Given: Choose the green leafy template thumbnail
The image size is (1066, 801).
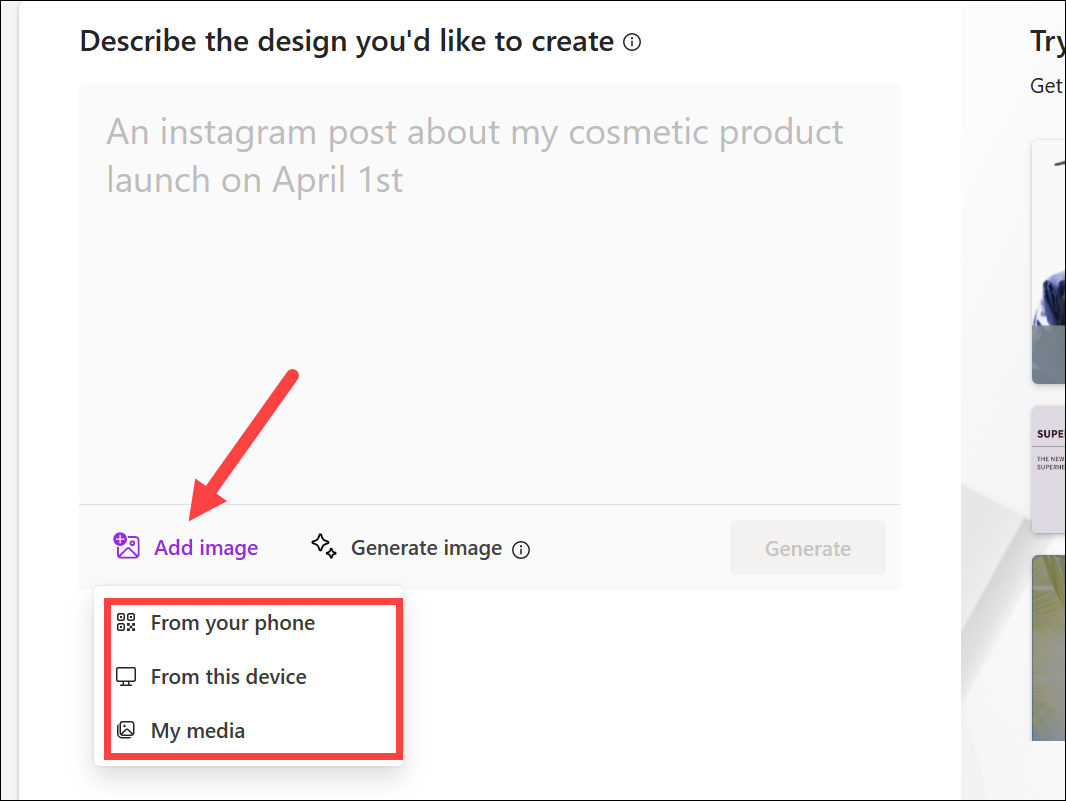Looking at the screenshot, I should [x=1048, y=647].
